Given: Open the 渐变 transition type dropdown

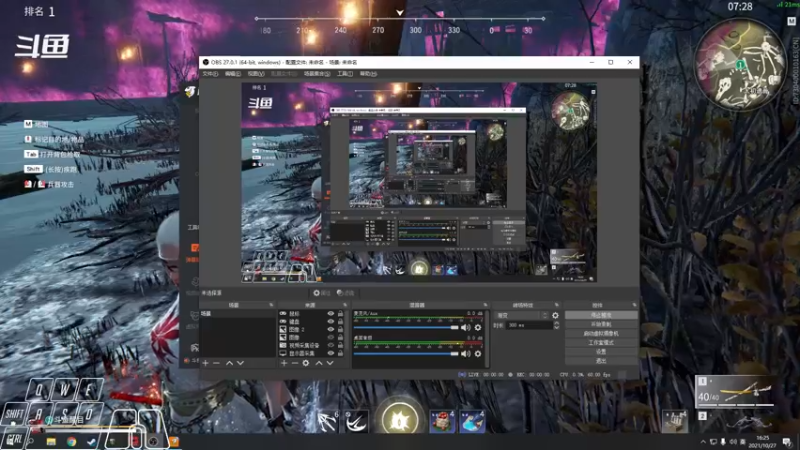Looking at the screenshot, I should (x=520, y=316).
